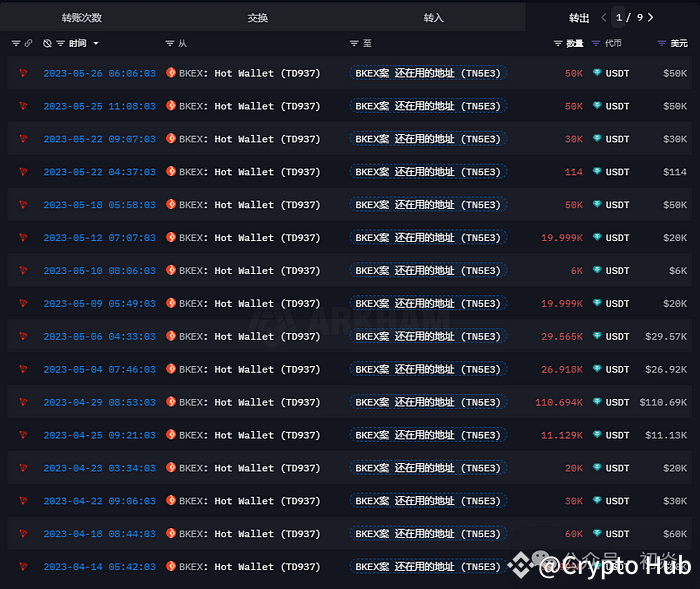Image resolution: width=700 pixels, height=589 pixels.
Task: Switch to the 转出 tab
Action: (x=579, y=18)
